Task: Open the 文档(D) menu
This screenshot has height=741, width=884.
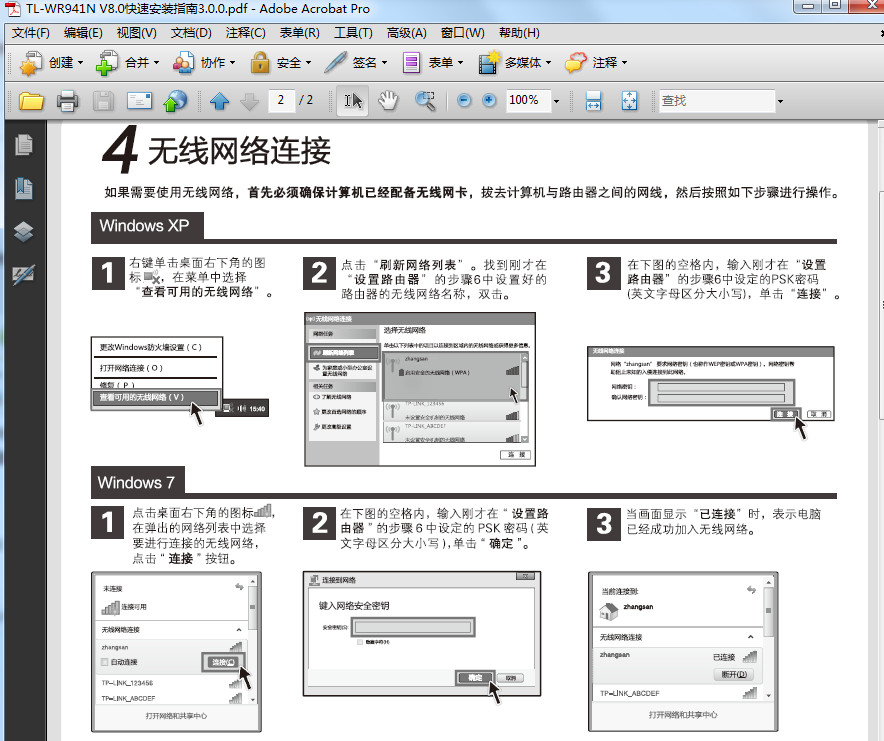Action: pos(191,33)
